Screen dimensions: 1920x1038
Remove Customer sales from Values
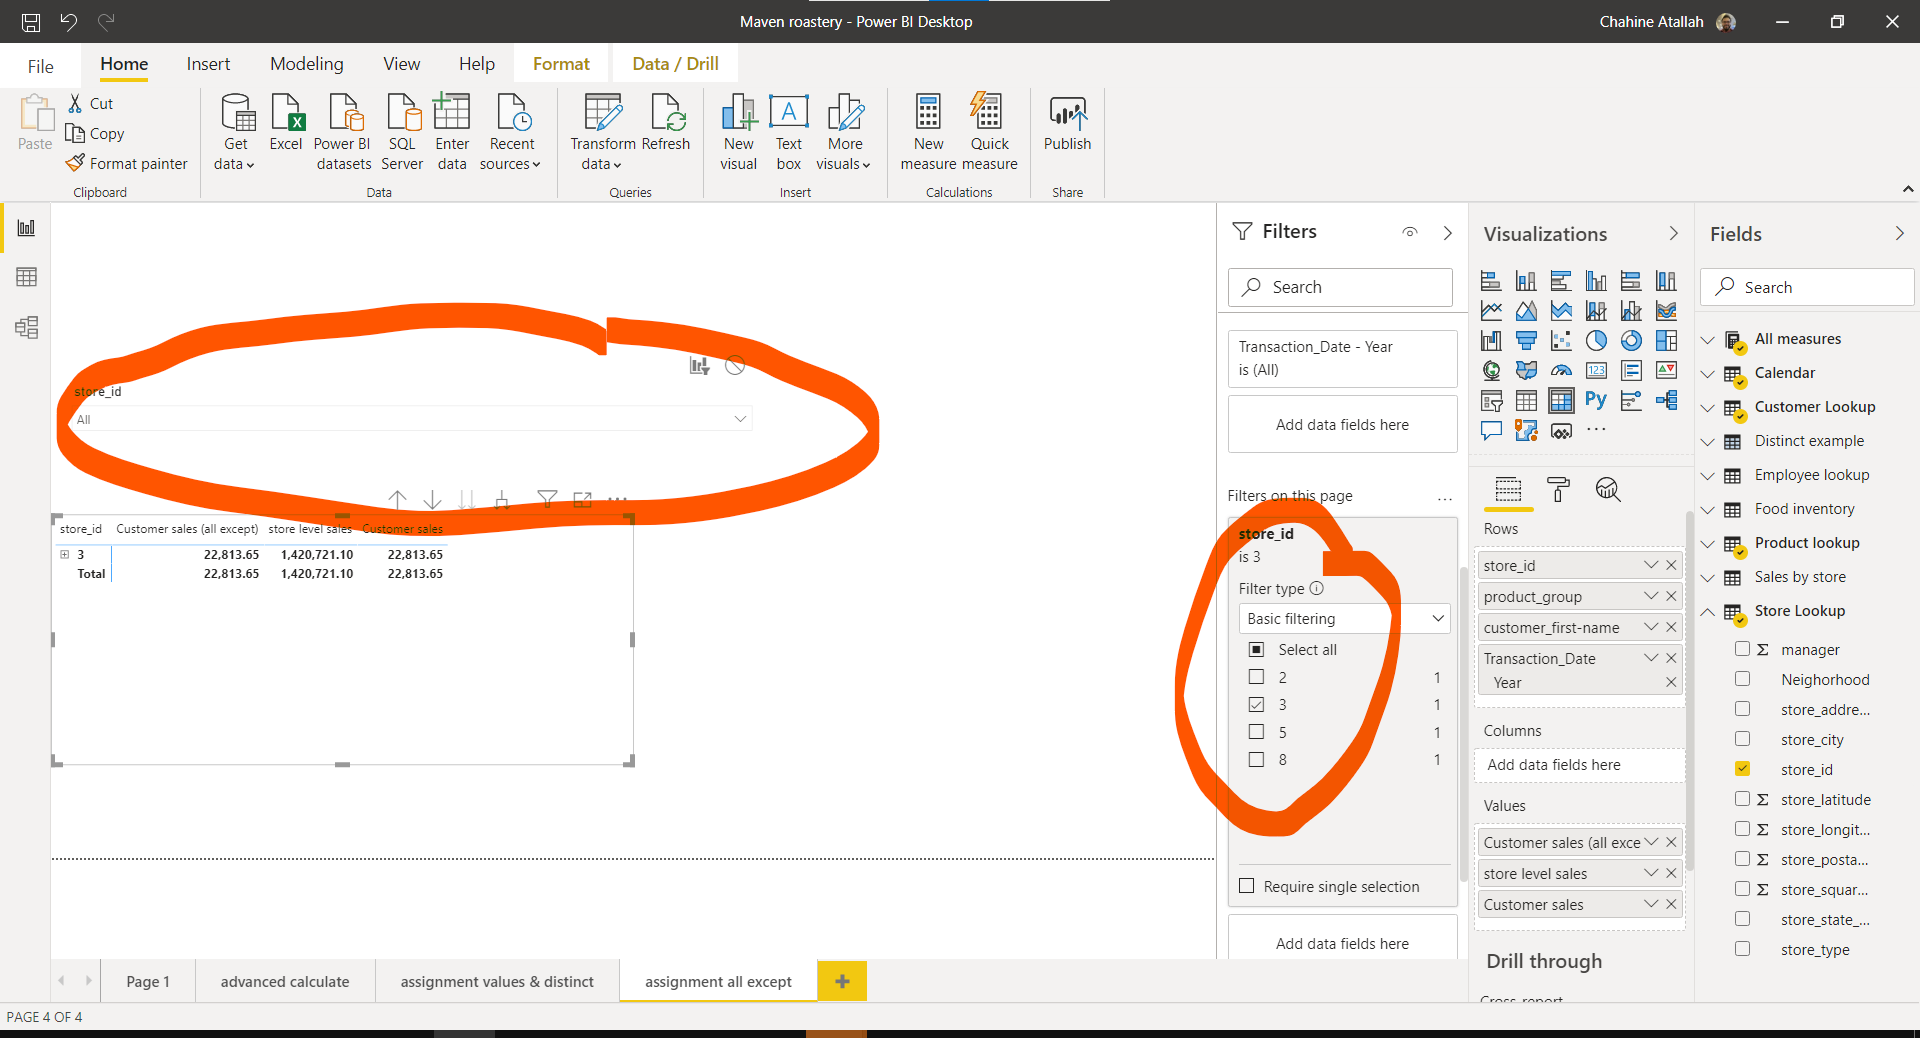[1671, 904]
